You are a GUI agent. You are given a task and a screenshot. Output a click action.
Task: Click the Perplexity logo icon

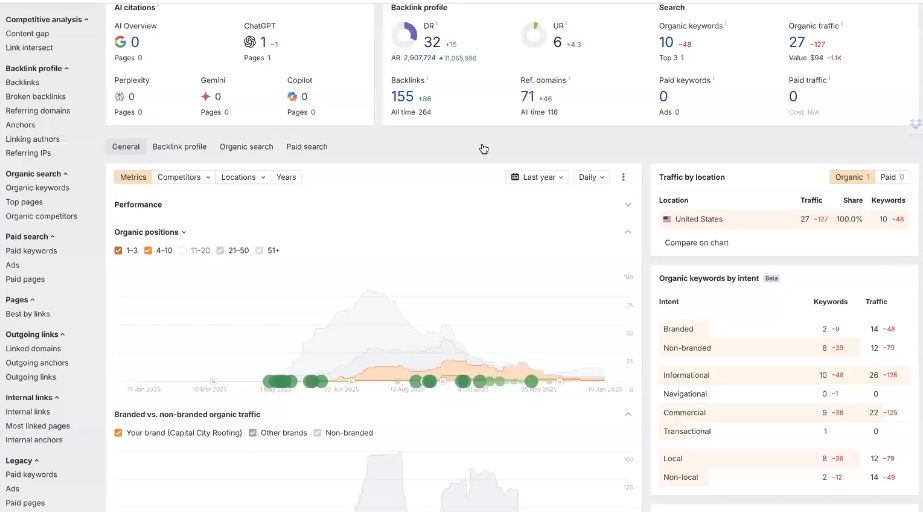click(120, 97)
